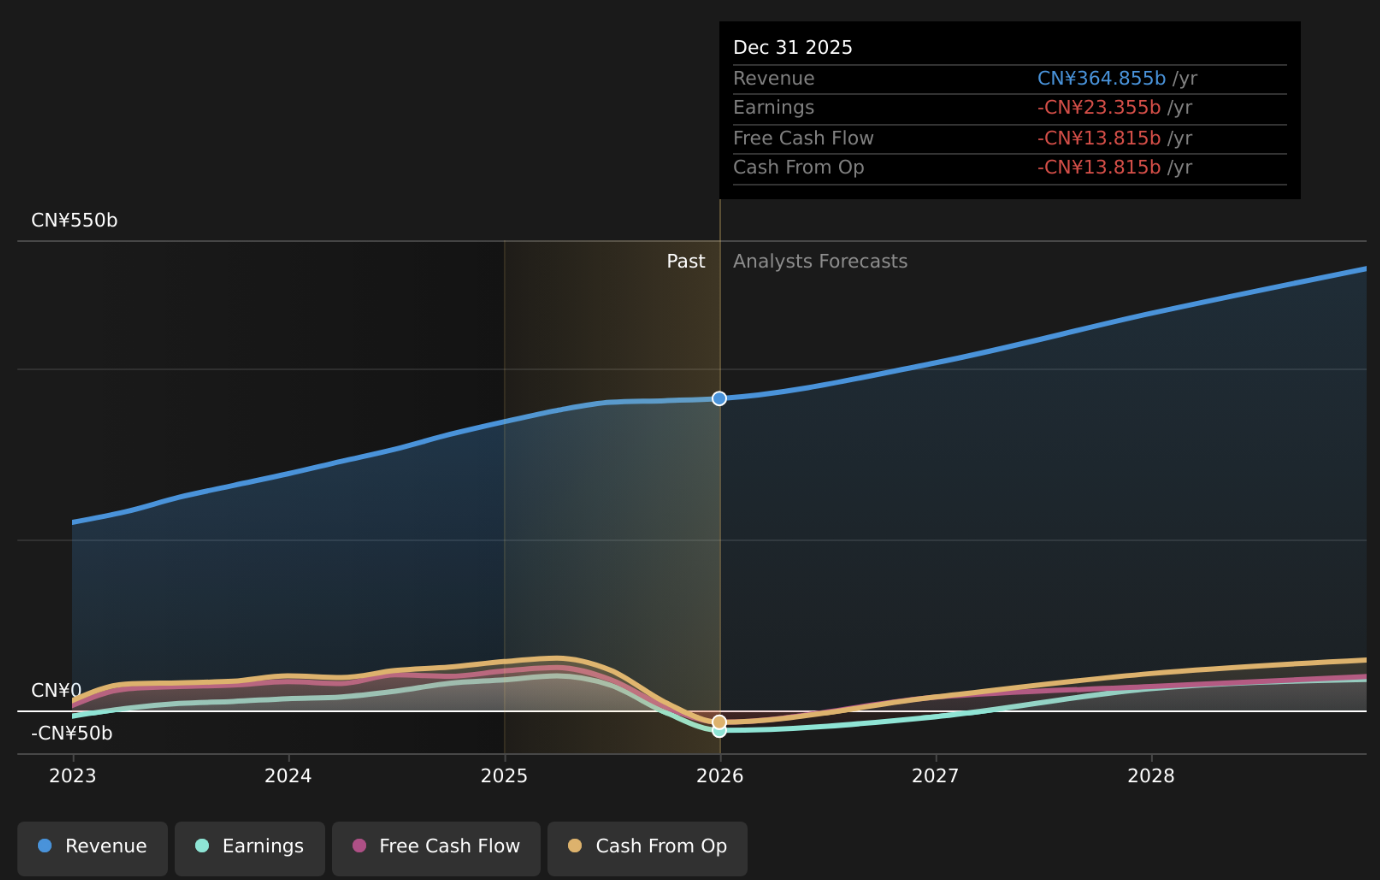Click the CN¥364.855b revenue value in tooltip
This screenshot has width=1380, height=880.
pos(1101,78)
